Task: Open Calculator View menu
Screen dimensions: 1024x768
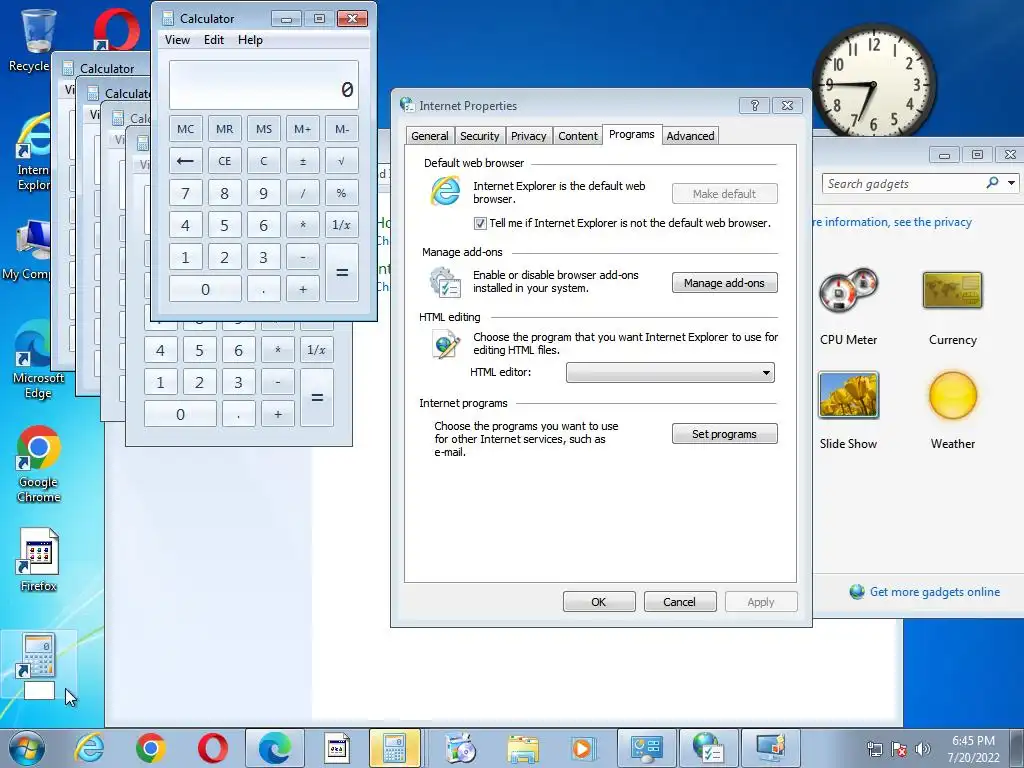Action: 177,40
